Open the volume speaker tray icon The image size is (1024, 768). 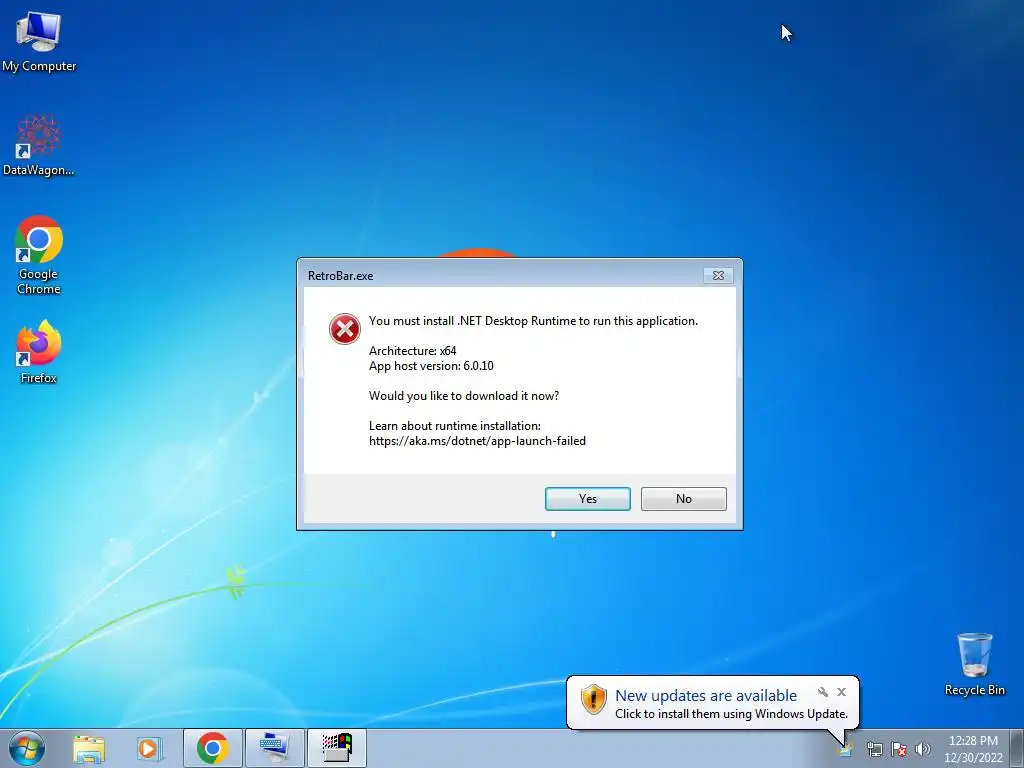pos(923,750)
